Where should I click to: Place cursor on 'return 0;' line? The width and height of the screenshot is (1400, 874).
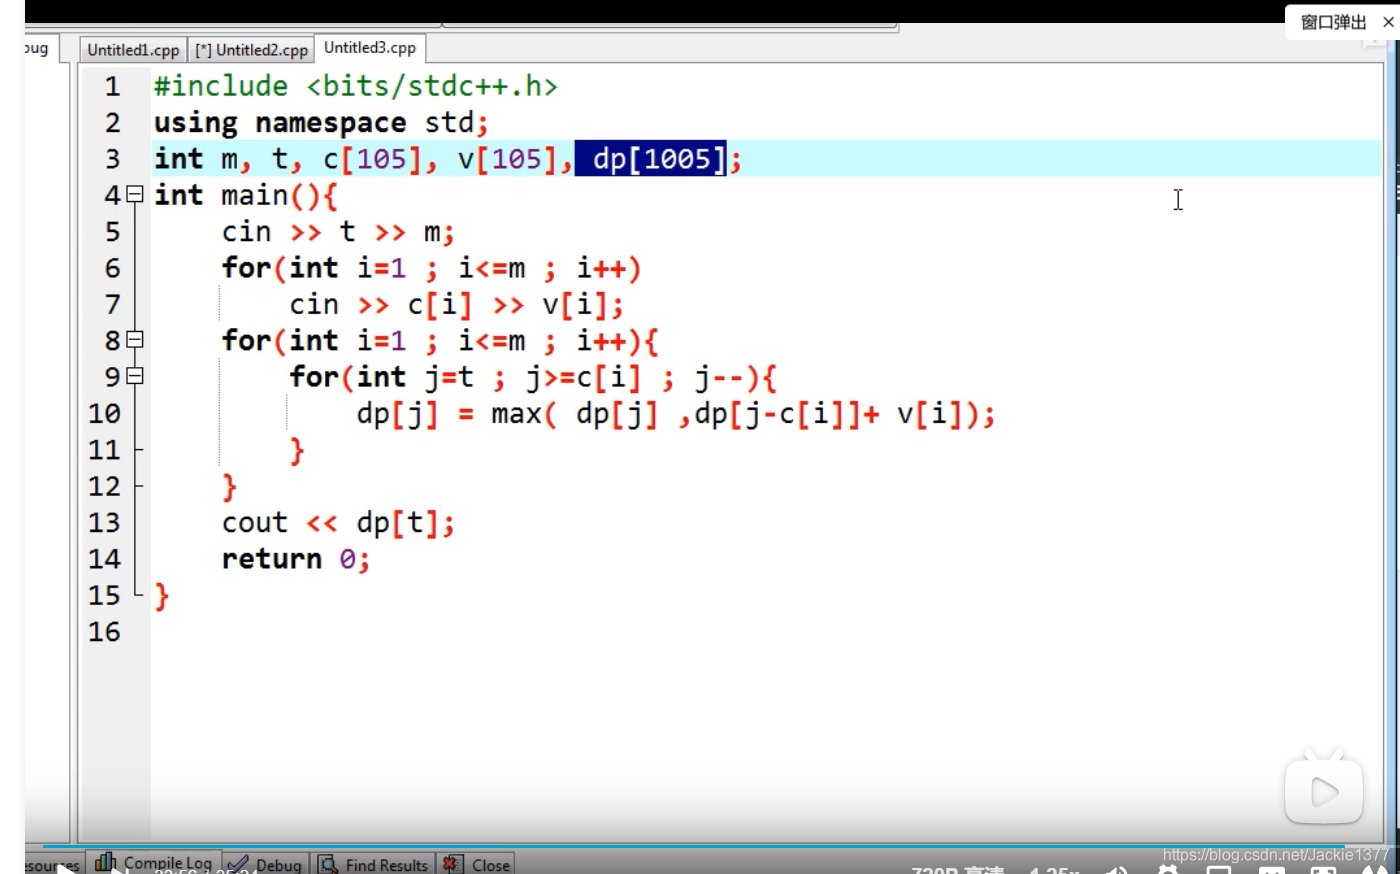coord(296,559)
